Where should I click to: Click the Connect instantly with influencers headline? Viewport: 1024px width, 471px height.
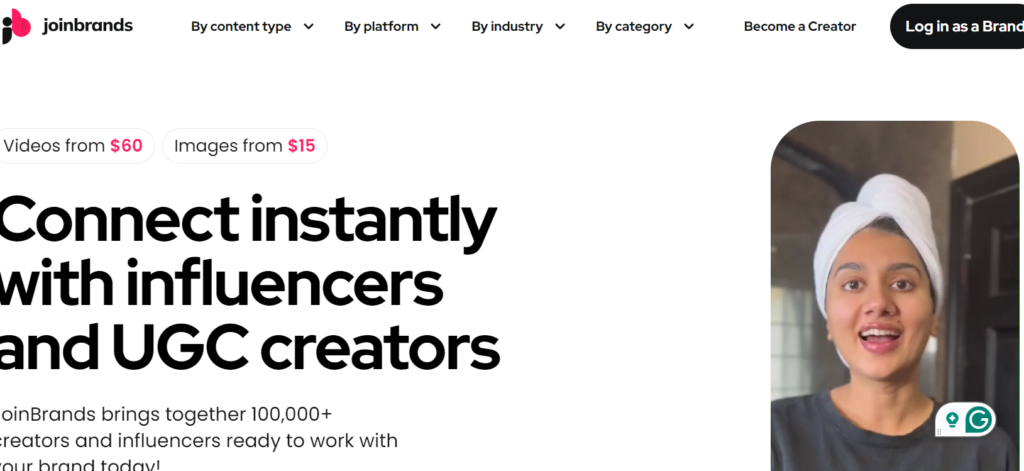point(249,284)
